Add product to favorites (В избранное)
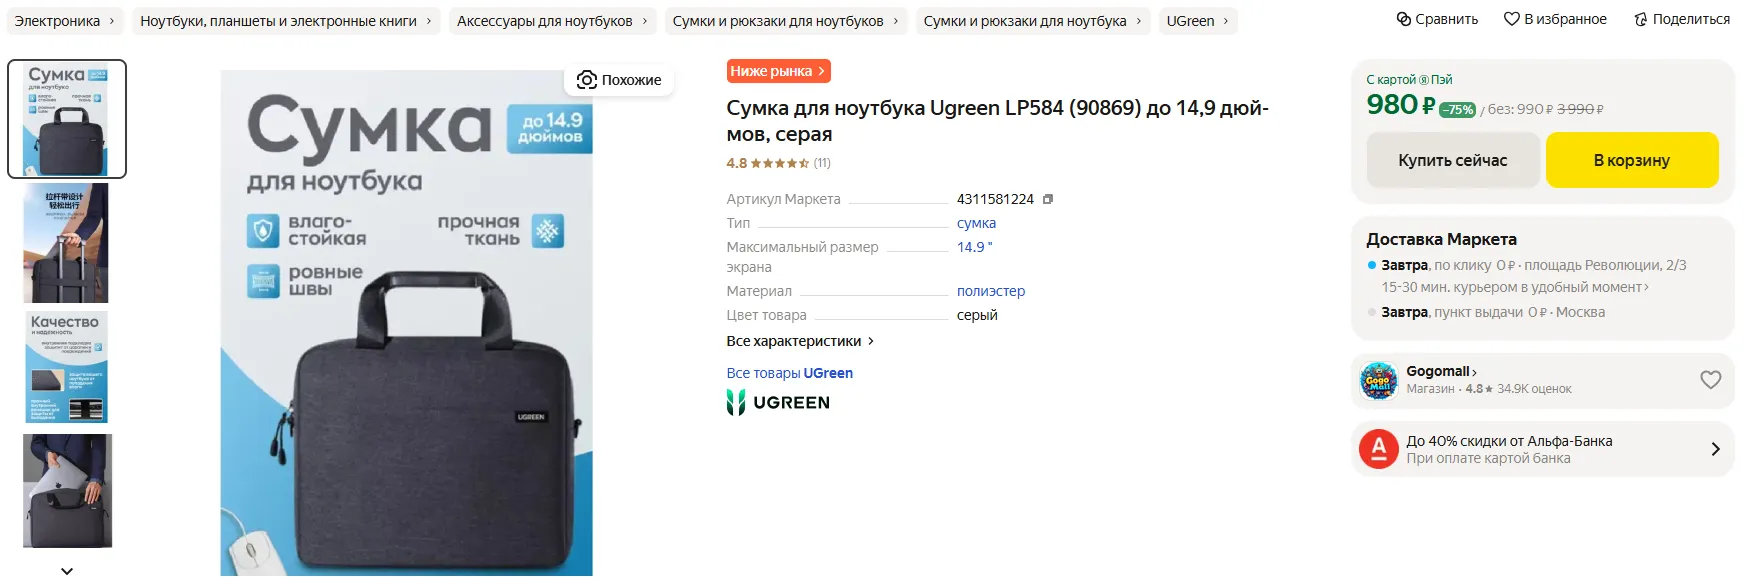Viewport: 1744px width, 585px height. [x=1511, y=19]
